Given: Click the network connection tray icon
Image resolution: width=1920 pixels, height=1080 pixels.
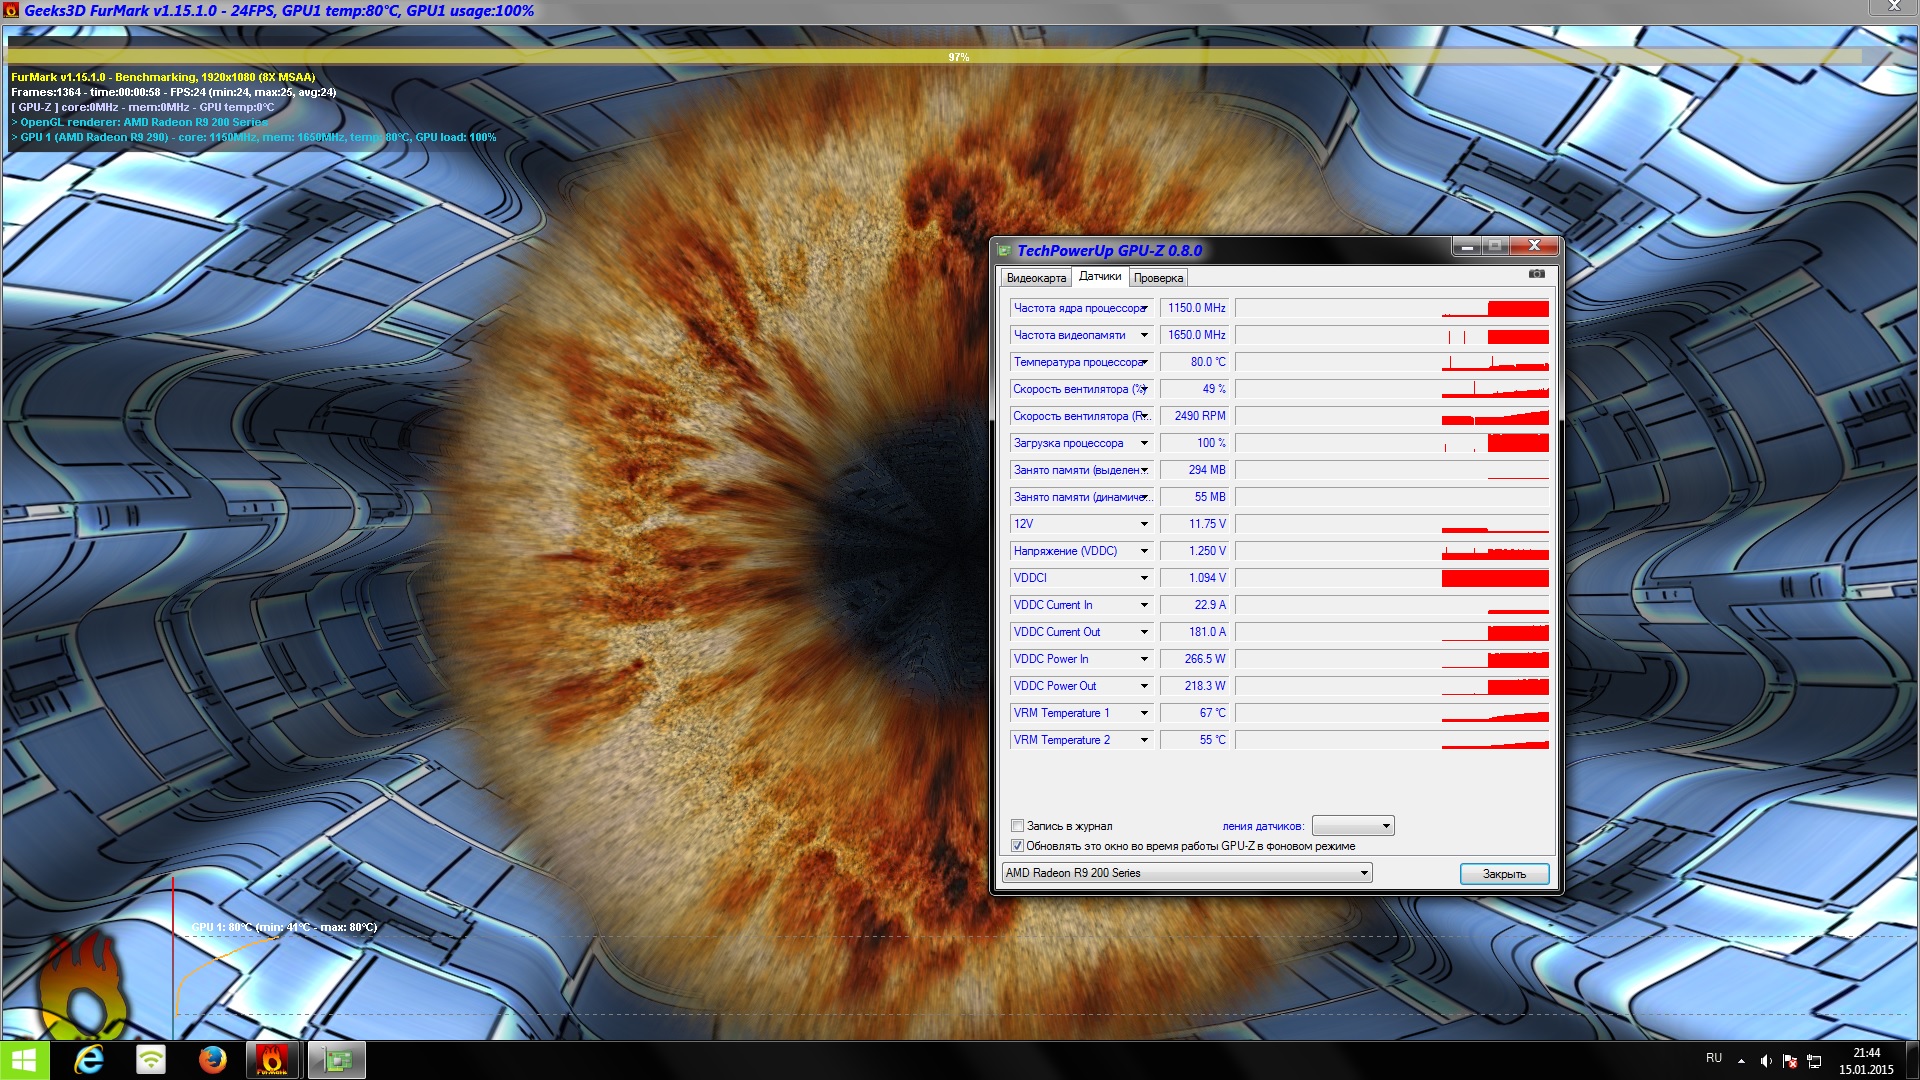Looking at the screenshot, I should click(1814, 1061).
